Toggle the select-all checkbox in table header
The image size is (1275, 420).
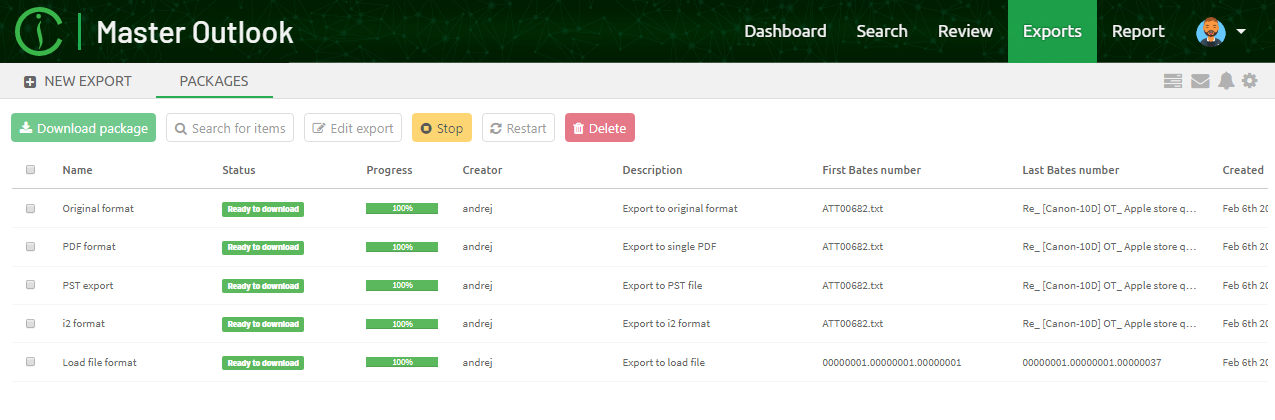(x=30, y=170)
